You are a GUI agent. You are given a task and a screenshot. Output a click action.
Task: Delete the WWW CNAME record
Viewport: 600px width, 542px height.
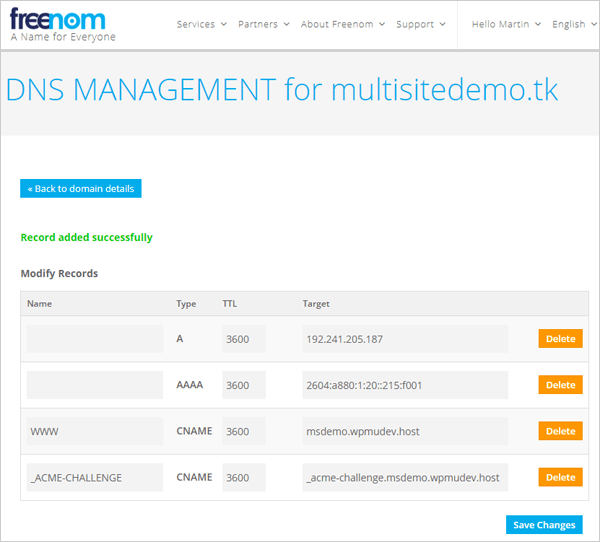[x=560, y=431]
